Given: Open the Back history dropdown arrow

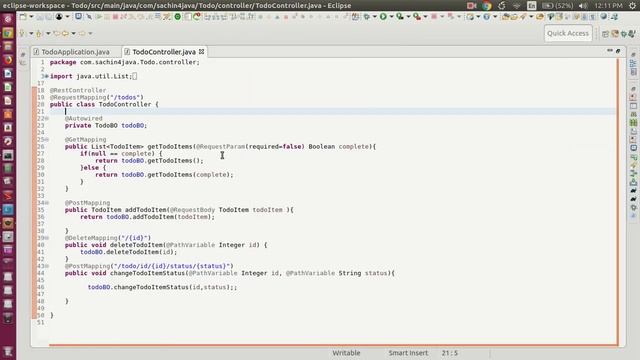Looking at the screenshot, I should pos(73,33).
